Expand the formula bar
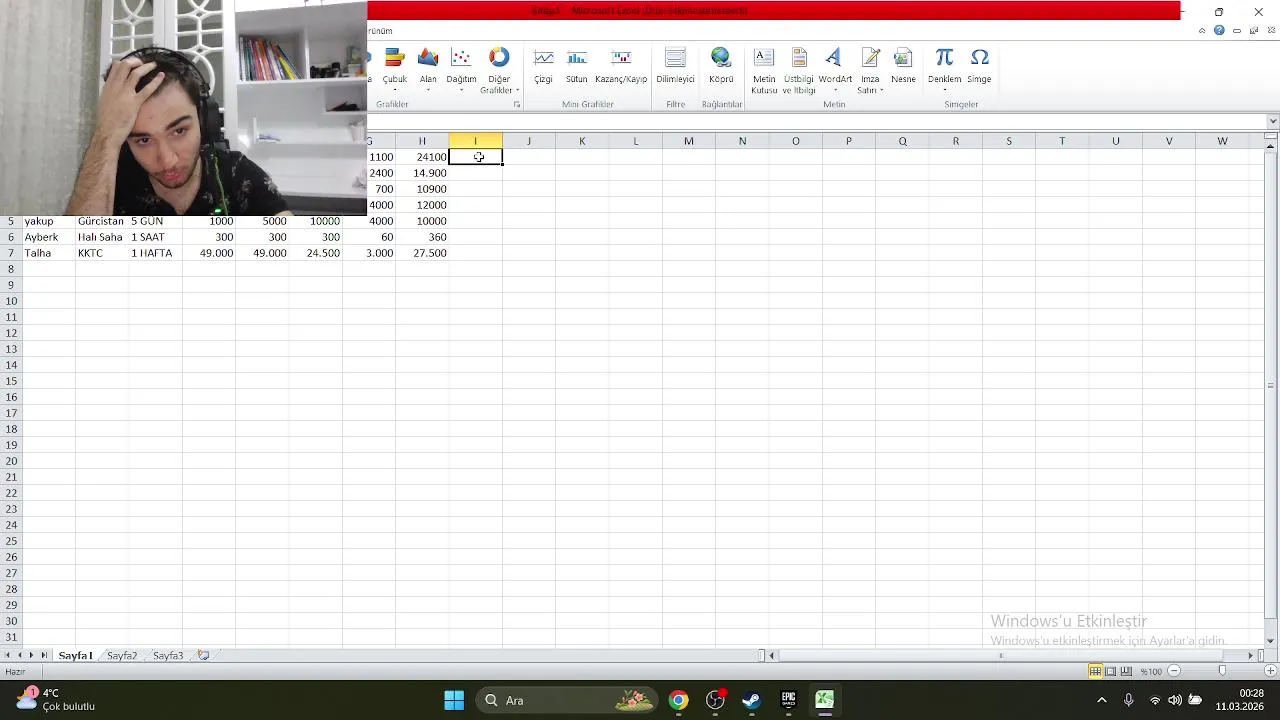The width and height of the screenshot is (1280, 720). tap(1272, 122)
